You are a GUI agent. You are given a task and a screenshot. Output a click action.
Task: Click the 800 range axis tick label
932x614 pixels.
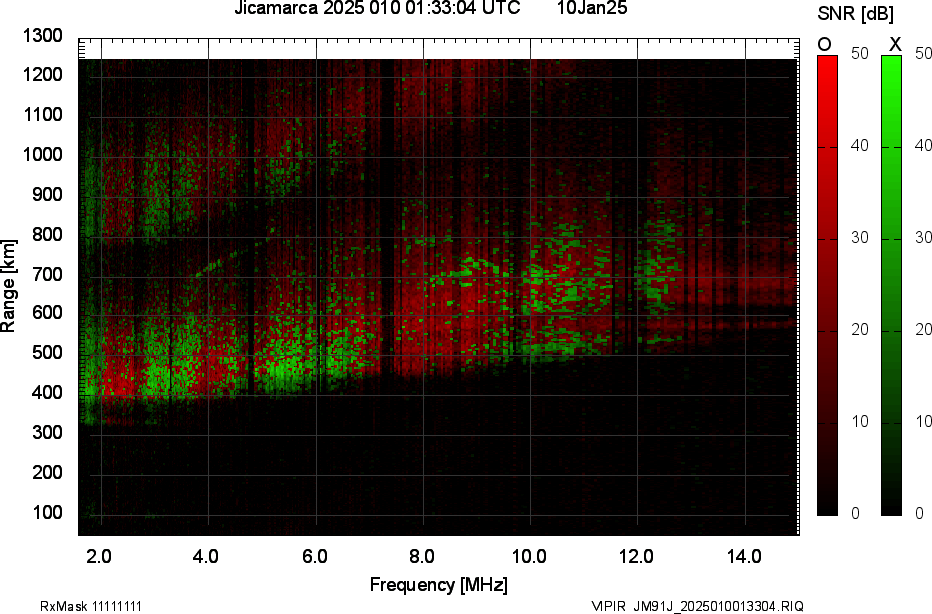(47, 234)
